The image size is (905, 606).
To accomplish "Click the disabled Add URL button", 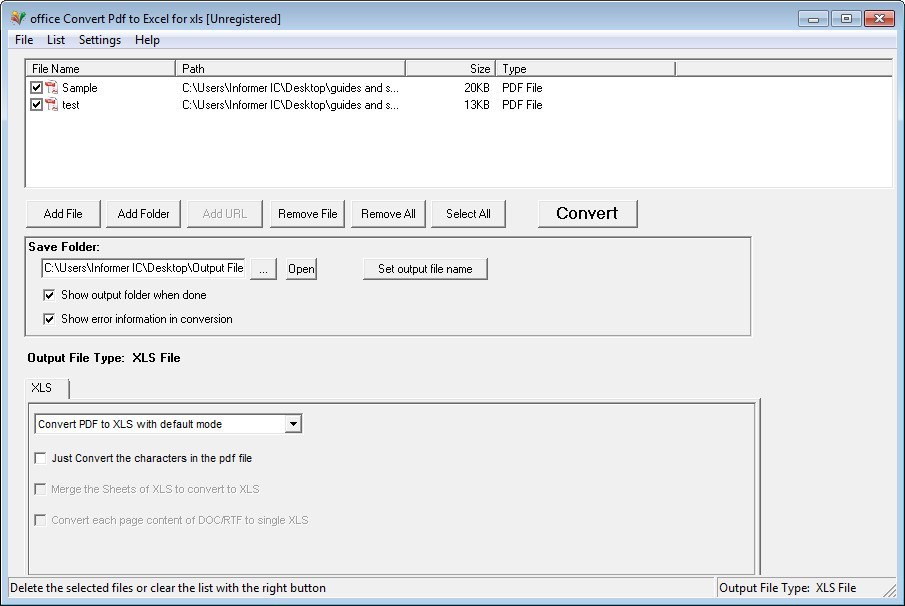I will (225, 214).
